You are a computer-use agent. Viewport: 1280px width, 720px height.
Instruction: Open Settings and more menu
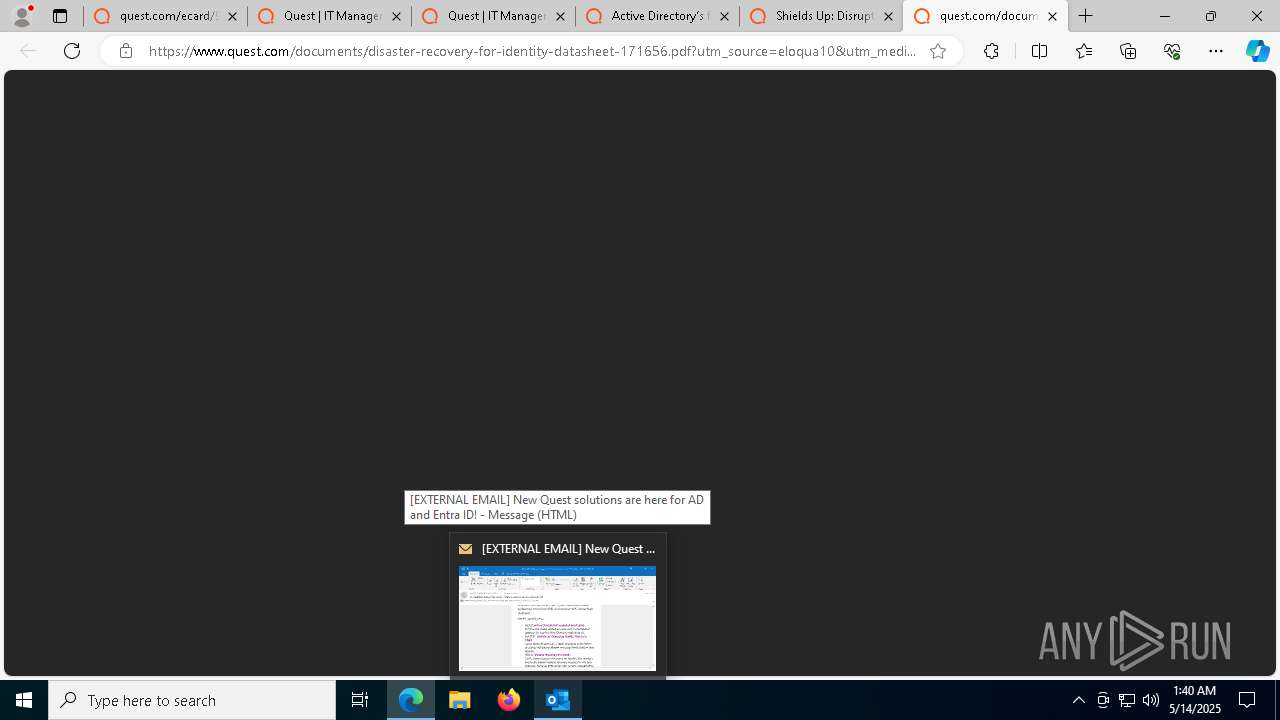[x=1216, y=51]
